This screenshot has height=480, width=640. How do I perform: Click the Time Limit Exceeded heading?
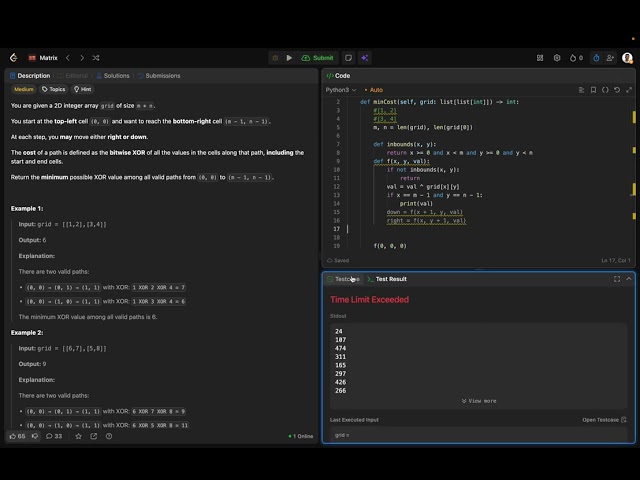click(369, 300)
